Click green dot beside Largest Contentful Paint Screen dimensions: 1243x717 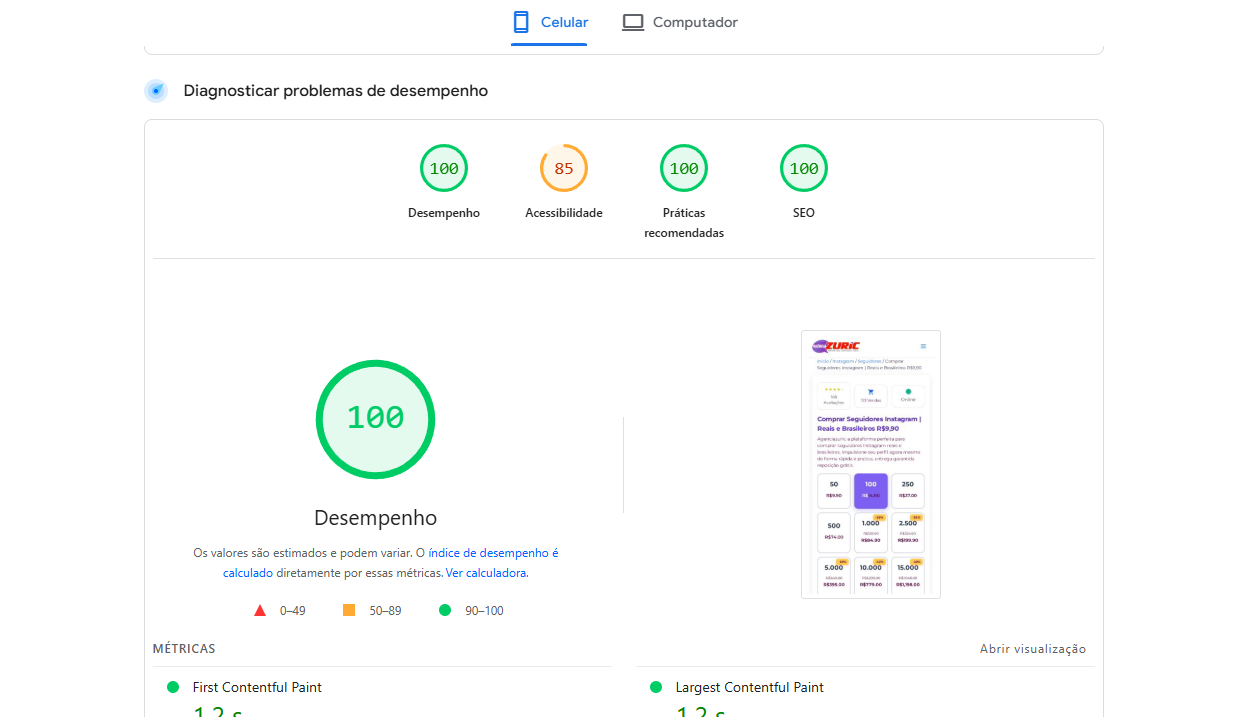tap(656, 687)
